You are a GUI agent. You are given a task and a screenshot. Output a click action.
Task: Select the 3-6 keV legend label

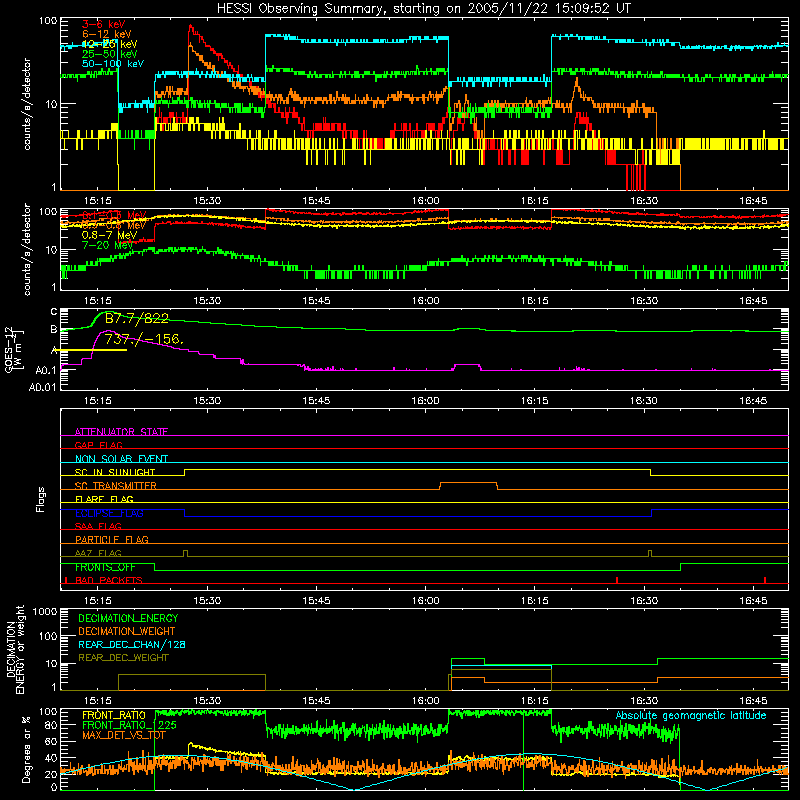click(x=104, y=24)
